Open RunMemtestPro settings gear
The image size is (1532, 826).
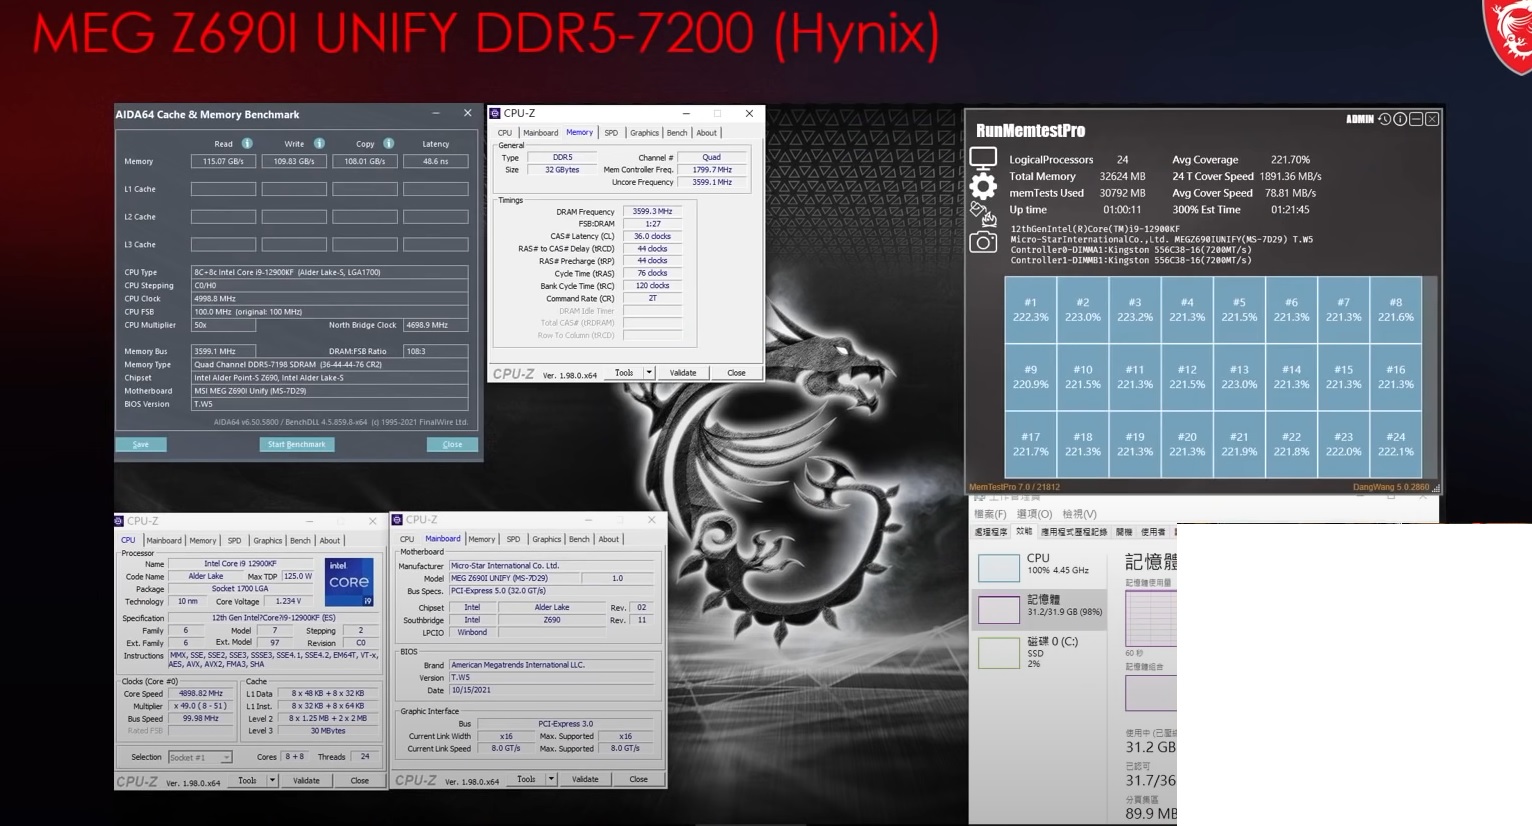click(x=983, y=186)
